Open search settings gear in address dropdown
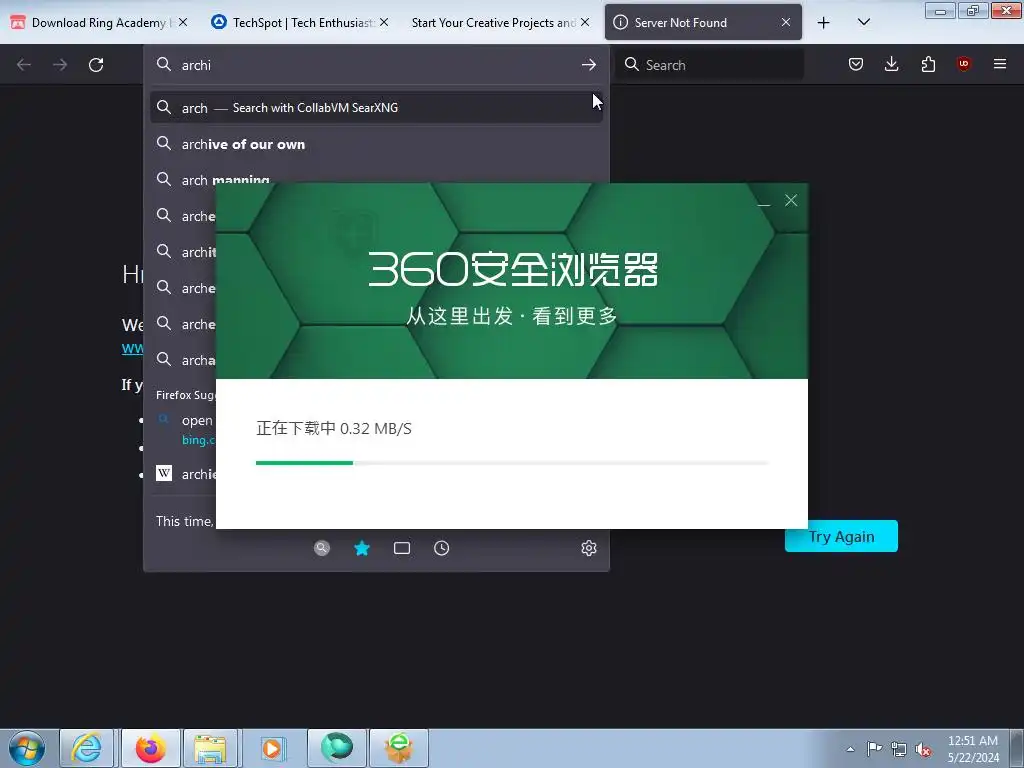 click(588, 548)
